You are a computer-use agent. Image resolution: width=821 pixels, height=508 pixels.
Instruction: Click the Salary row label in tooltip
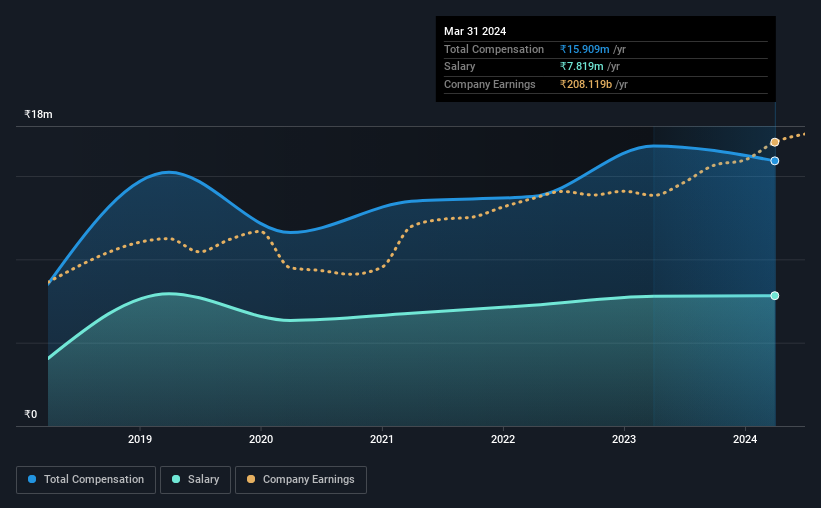[x=460, y=67]
